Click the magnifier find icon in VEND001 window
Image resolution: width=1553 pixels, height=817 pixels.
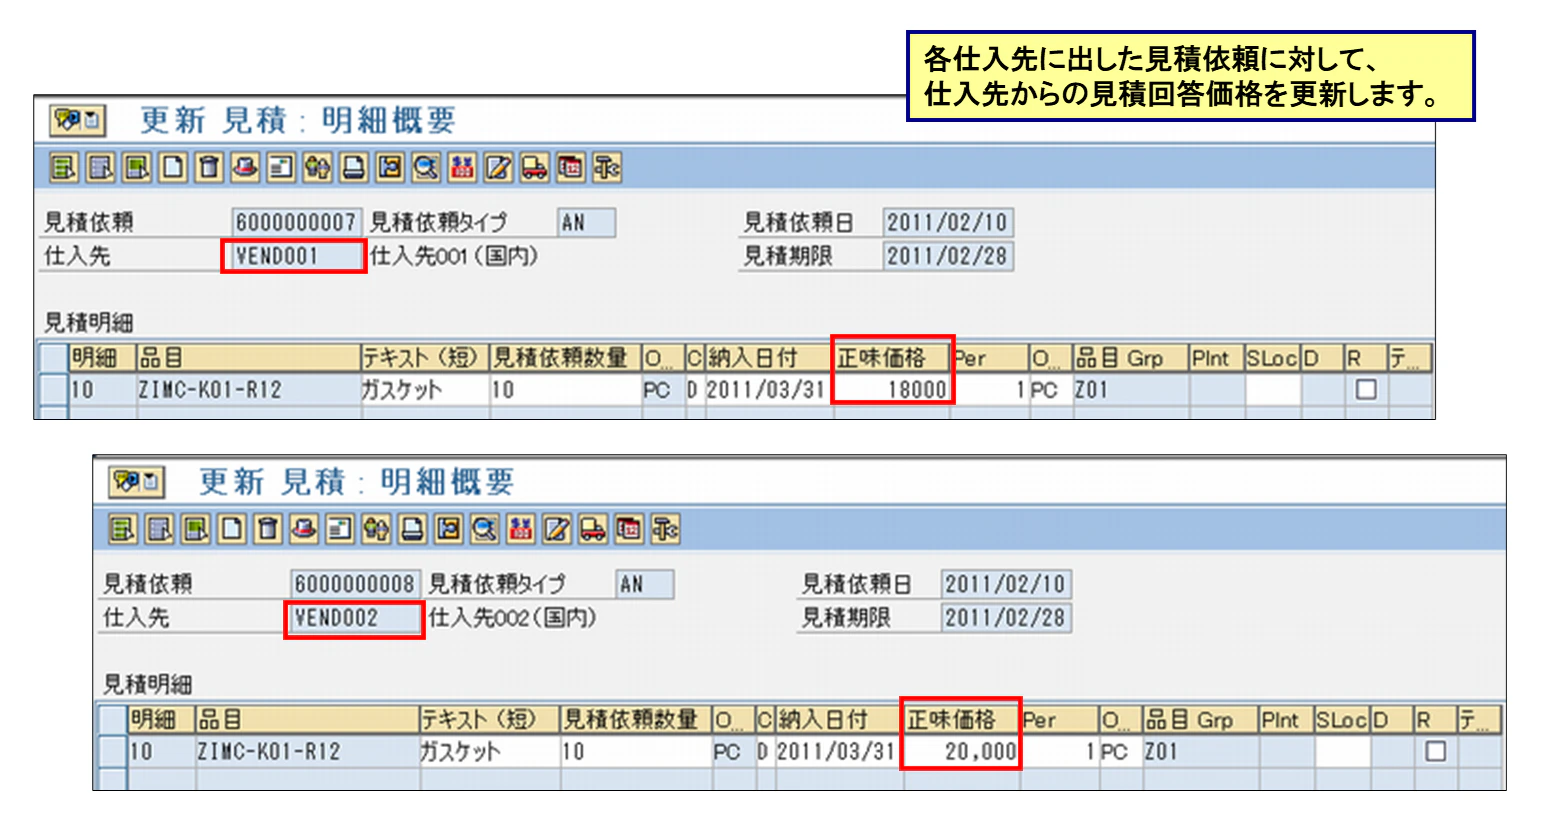[x=426, y=168]
